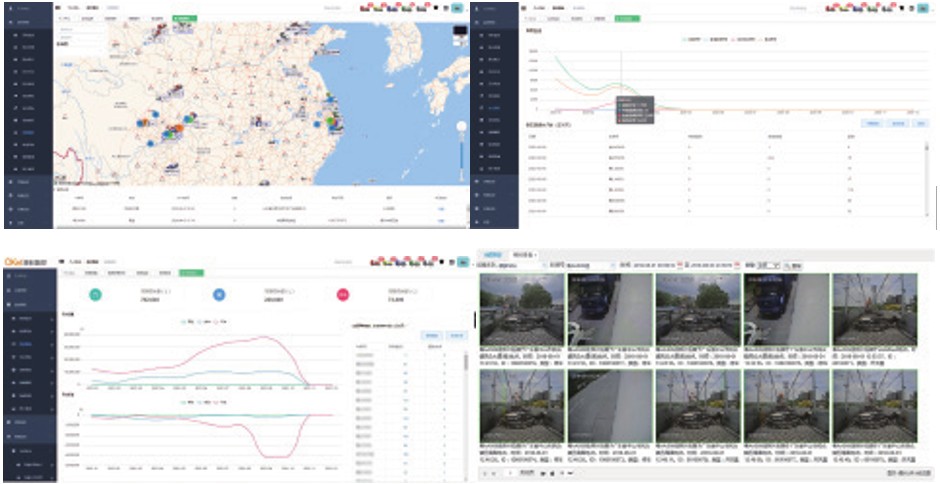Screen dimensions: 940x484
Task: Click the pink circular statistic icon
Action: pos(342,294)
